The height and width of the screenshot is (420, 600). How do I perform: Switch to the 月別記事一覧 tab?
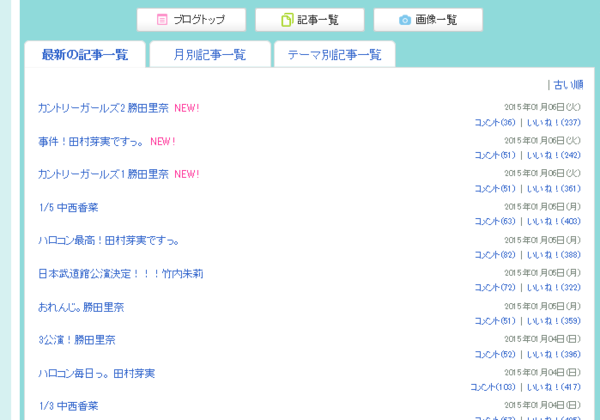(x=210, y=54)
